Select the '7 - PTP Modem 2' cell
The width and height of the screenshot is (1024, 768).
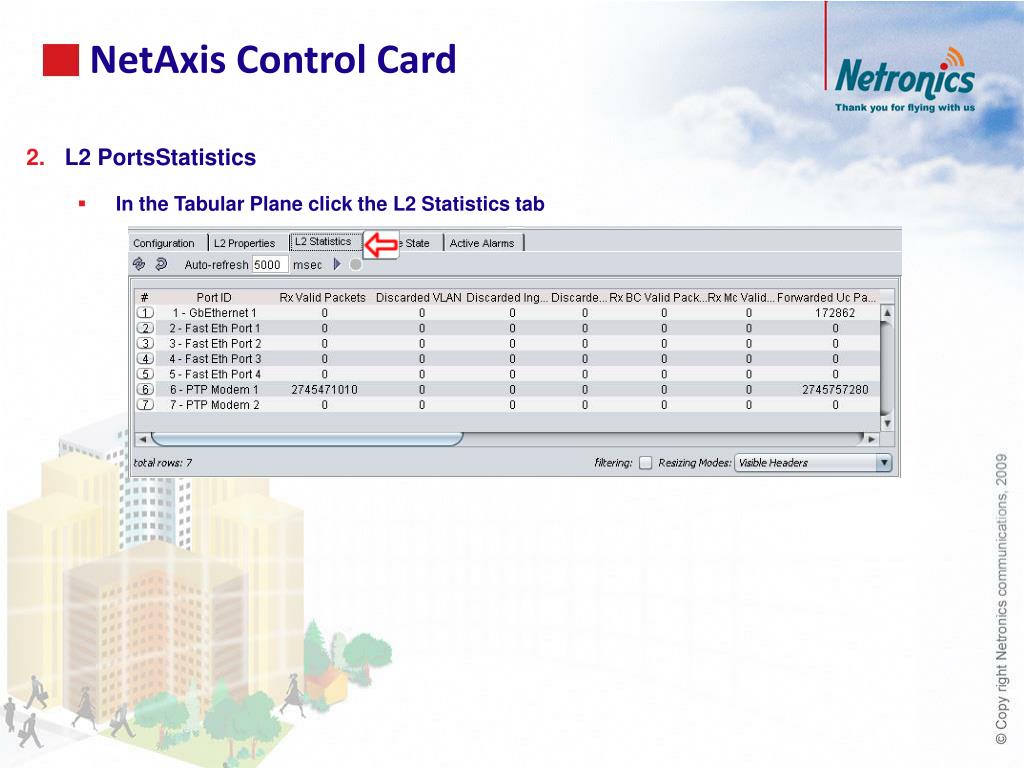(214, 405)
